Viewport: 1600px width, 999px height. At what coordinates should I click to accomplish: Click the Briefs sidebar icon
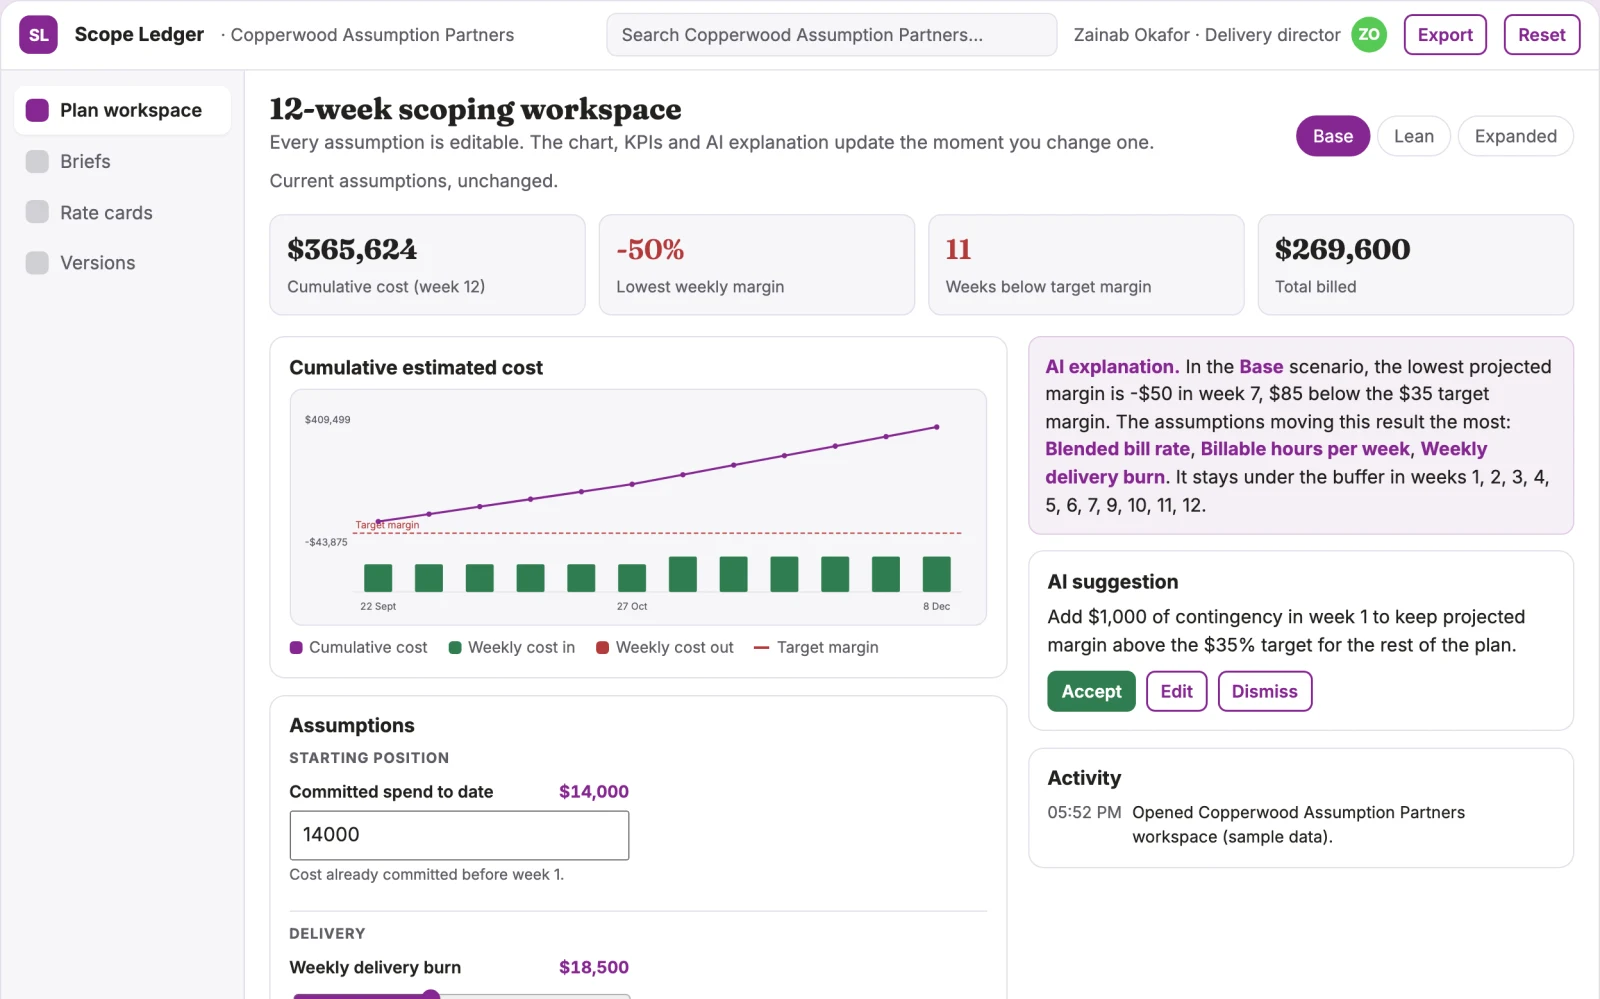point(37,161)
